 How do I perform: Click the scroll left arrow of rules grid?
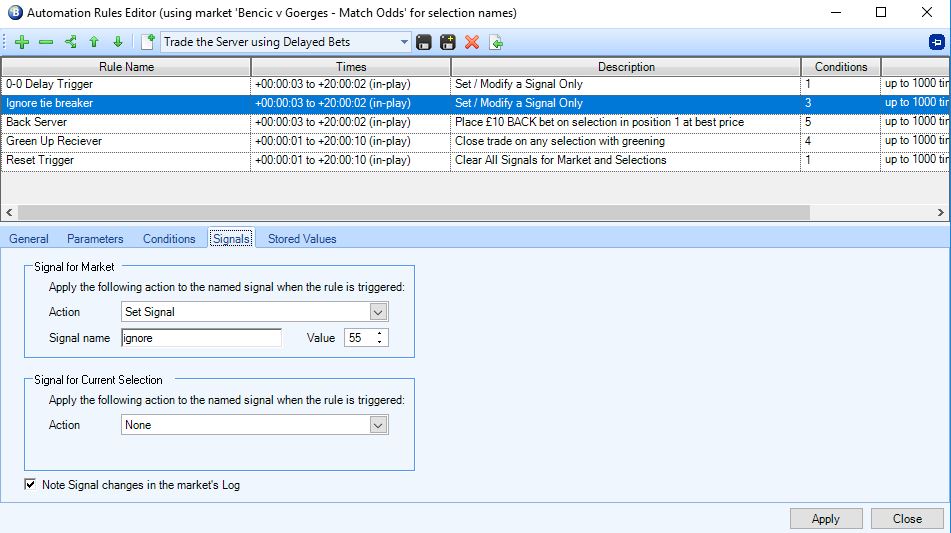tap(9, 212)
